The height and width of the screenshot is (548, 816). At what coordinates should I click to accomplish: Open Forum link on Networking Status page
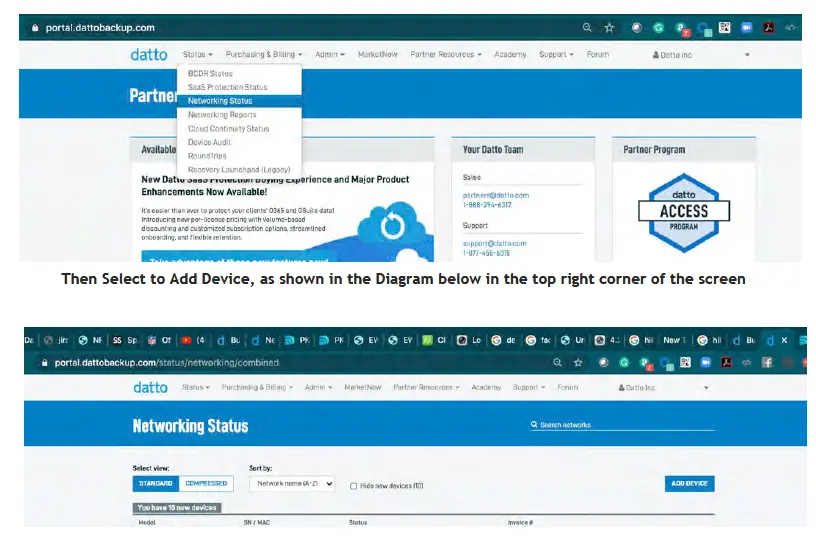pyautogui.click(x=568, y=388)
